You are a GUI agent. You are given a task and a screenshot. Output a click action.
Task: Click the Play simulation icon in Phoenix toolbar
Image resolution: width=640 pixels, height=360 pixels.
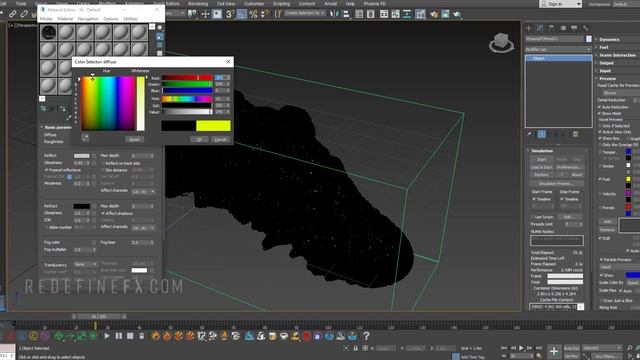pyautogui.click(x=107, y=336)
